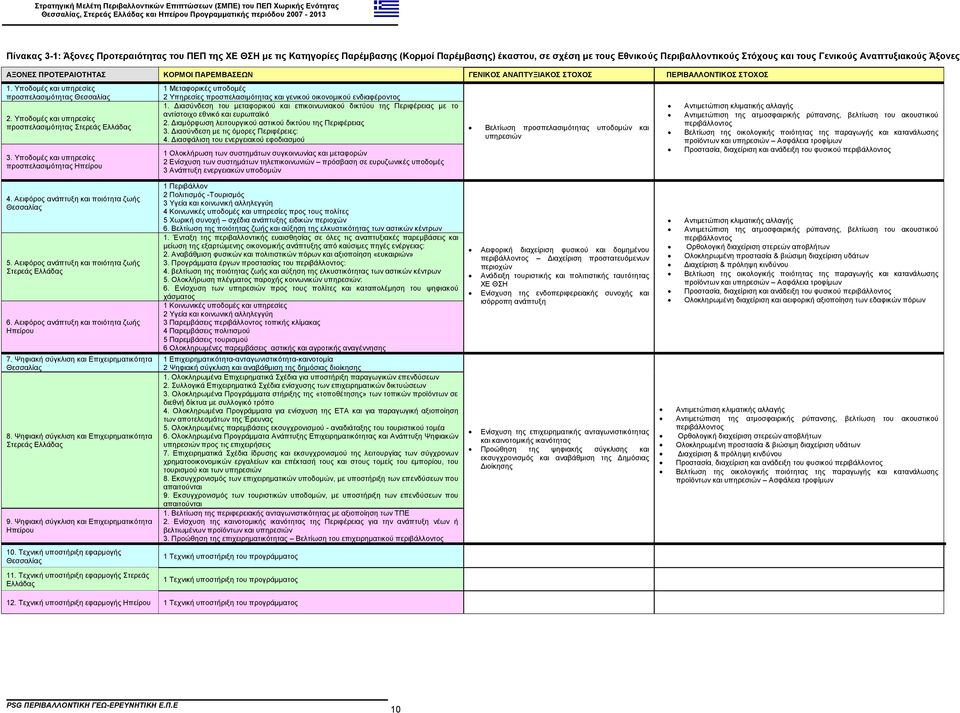Click the "ΓΕΝΙΚΟΣ ΑΝΑΠΤΥΞΙΑΚΟΣ ΣΤΟΧΟΣ" column header

(x=559, y=75)
